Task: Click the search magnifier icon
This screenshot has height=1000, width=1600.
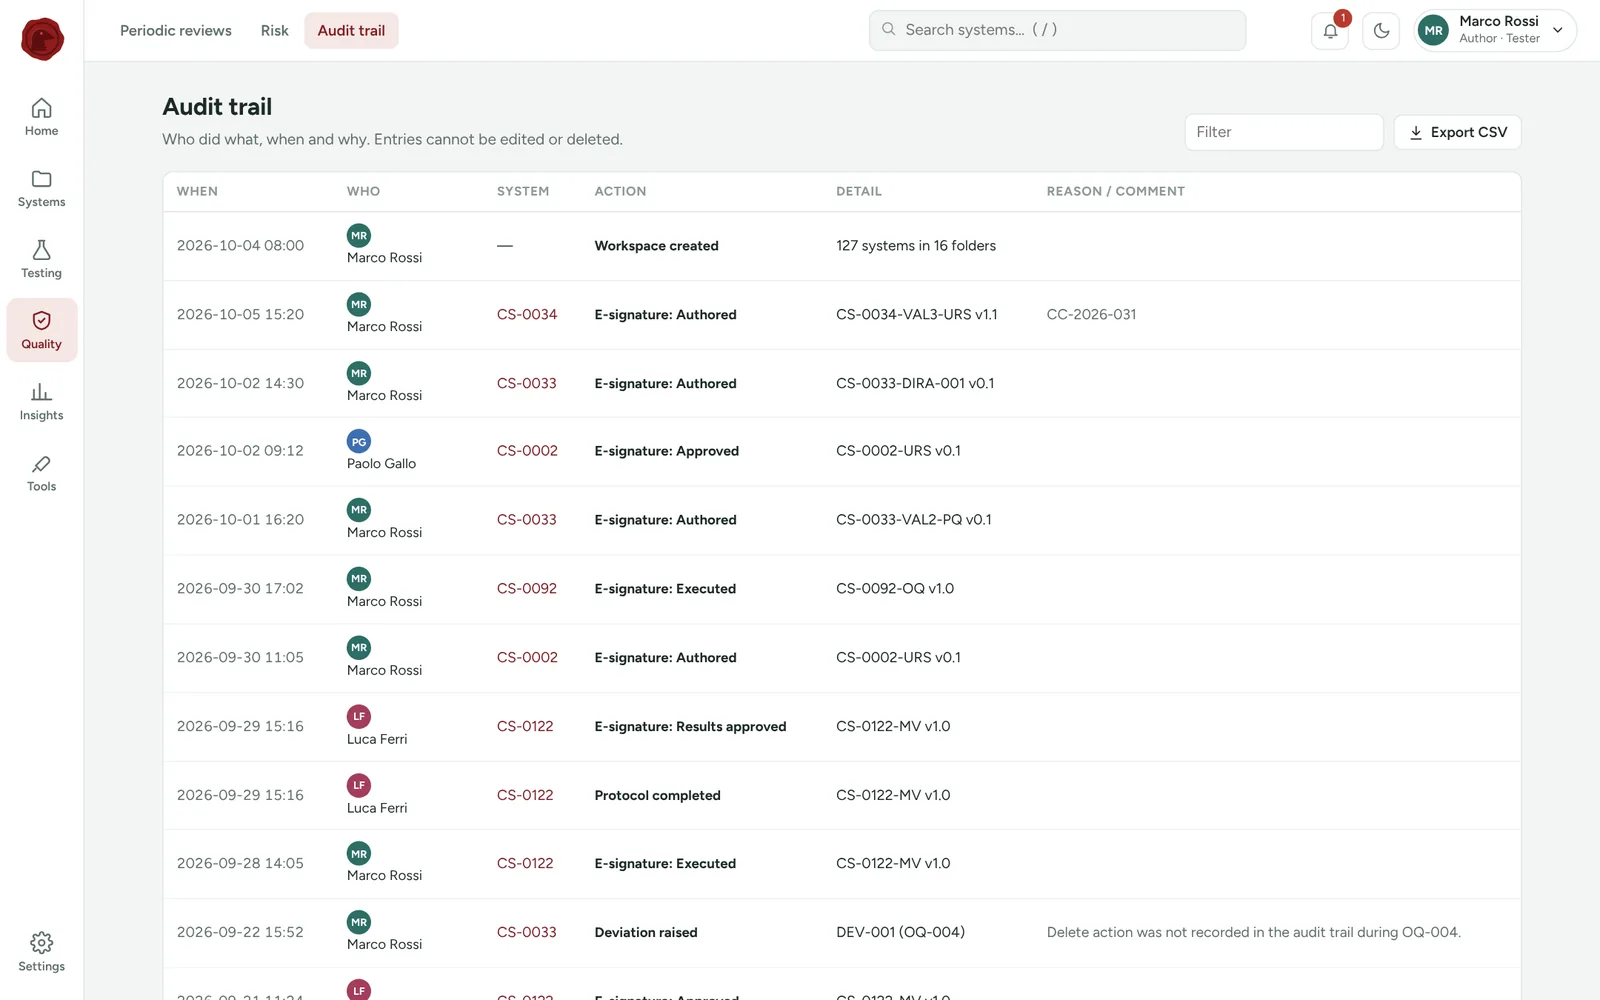Action: pyautogui.click(x=888, y=29)
